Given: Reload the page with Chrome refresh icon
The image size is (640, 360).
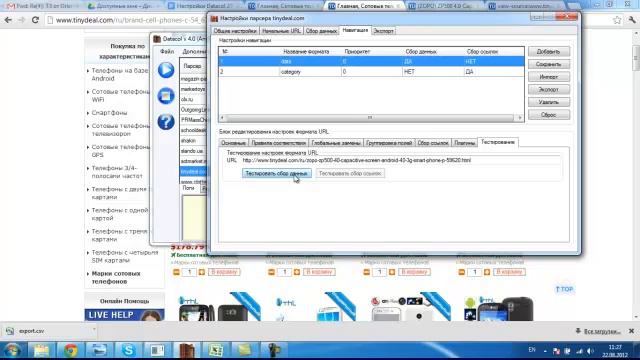Looking at the screenshot, I should (35, 20).
